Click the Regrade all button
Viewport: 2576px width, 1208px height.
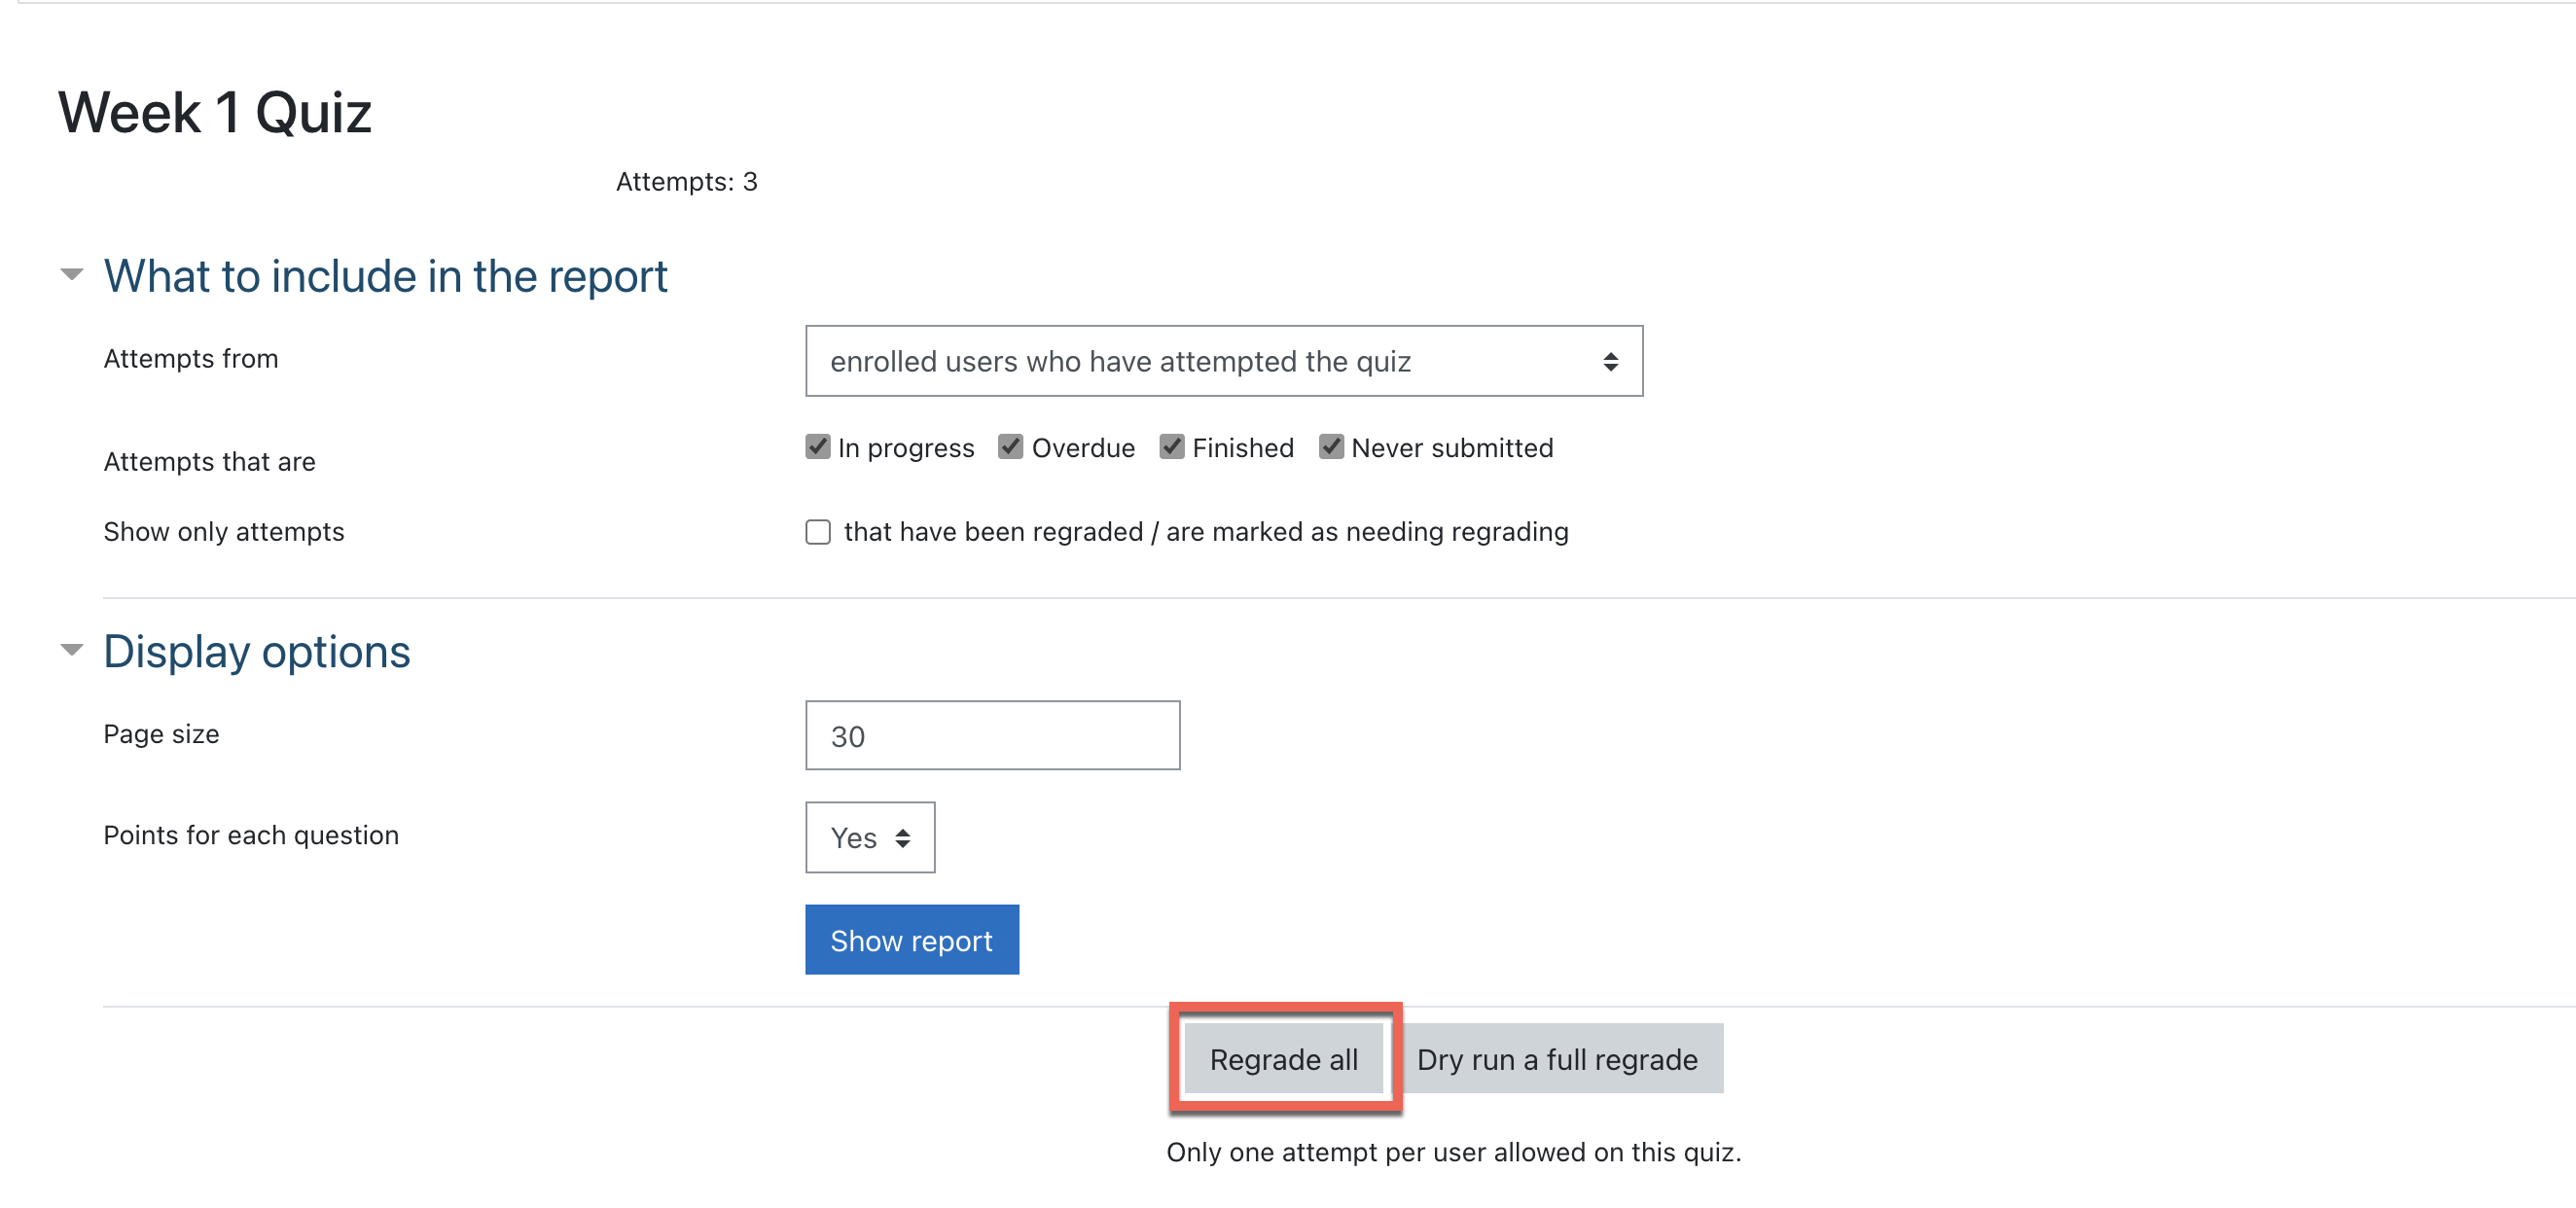[1283, 1059]
